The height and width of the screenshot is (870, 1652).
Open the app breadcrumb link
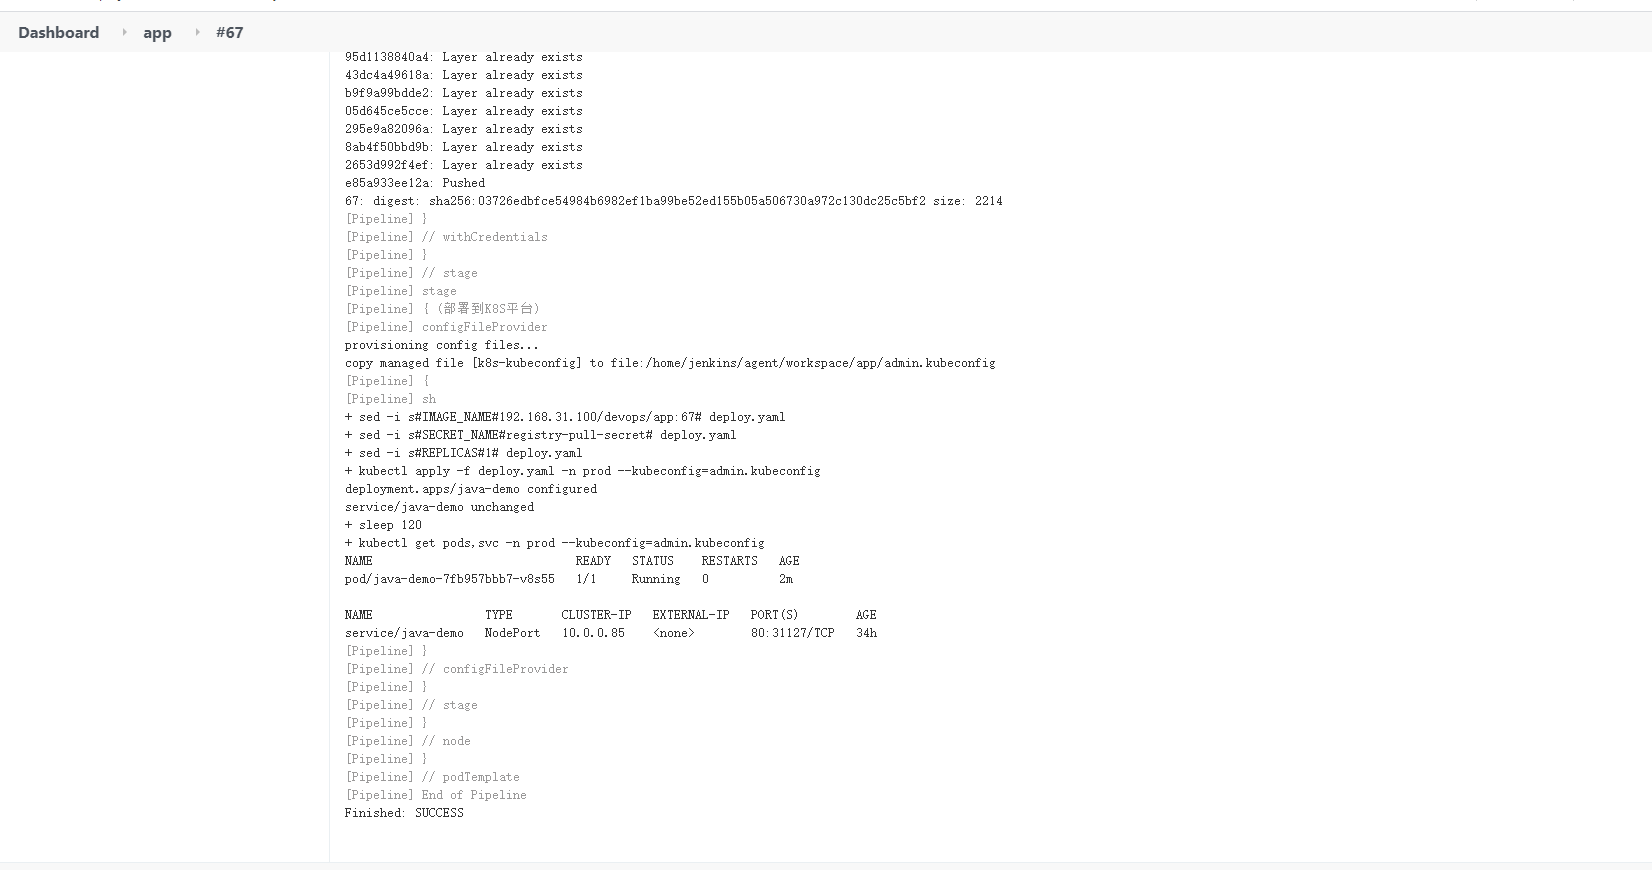[157, 32]
